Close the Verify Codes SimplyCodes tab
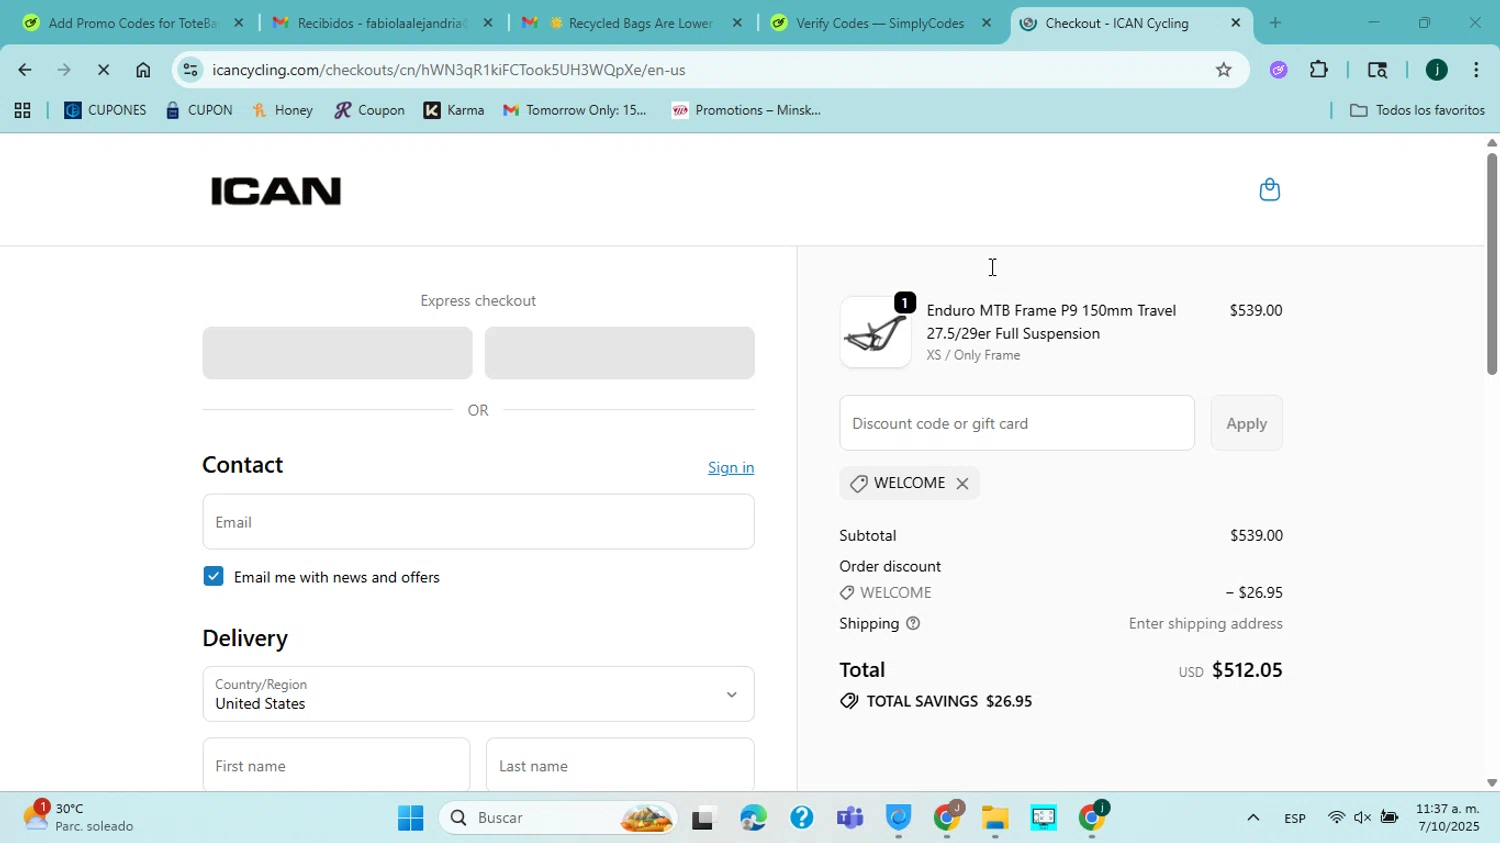 (986, 23)
